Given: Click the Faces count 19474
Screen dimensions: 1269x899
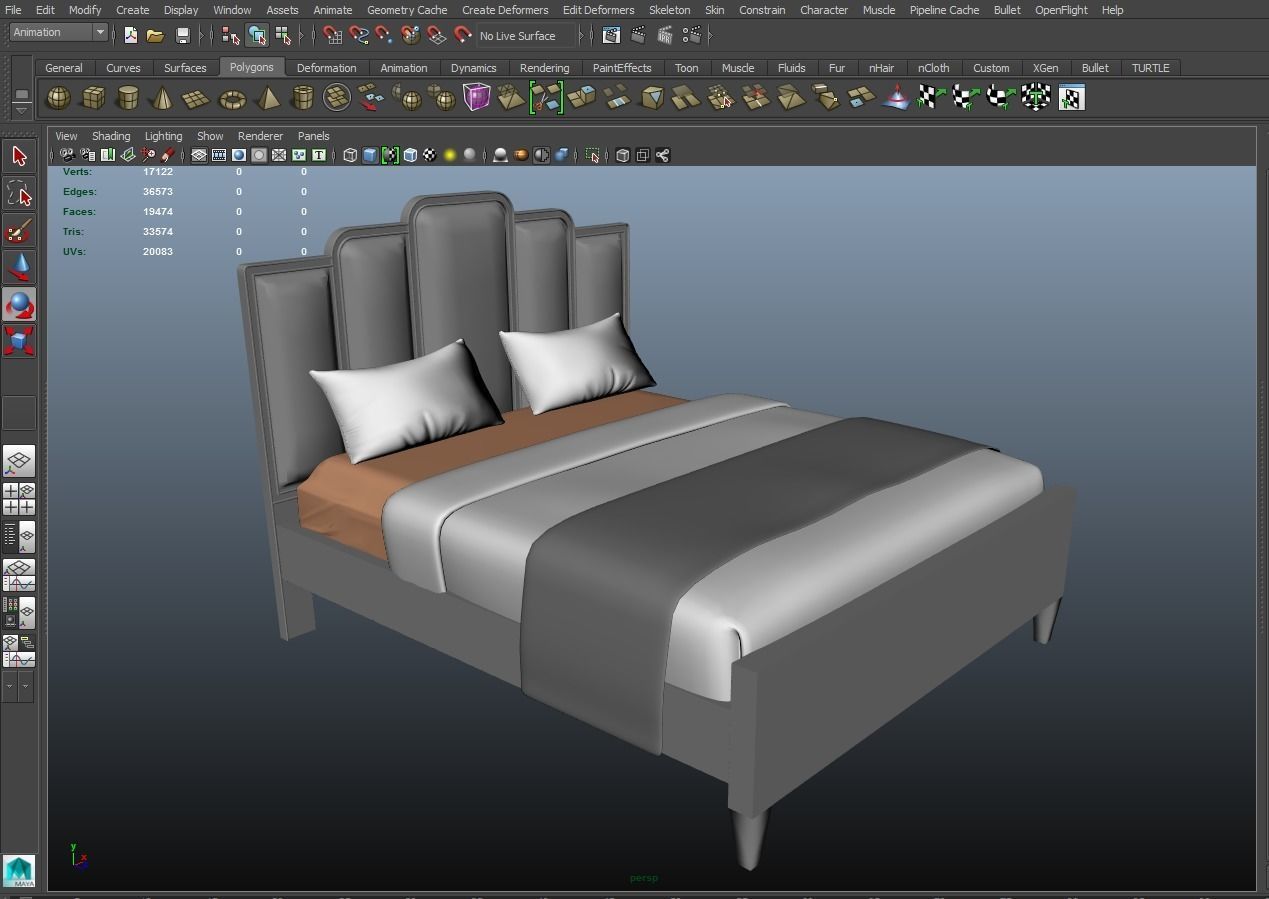Looking at the screenshot, I should [x=158, y=212].
